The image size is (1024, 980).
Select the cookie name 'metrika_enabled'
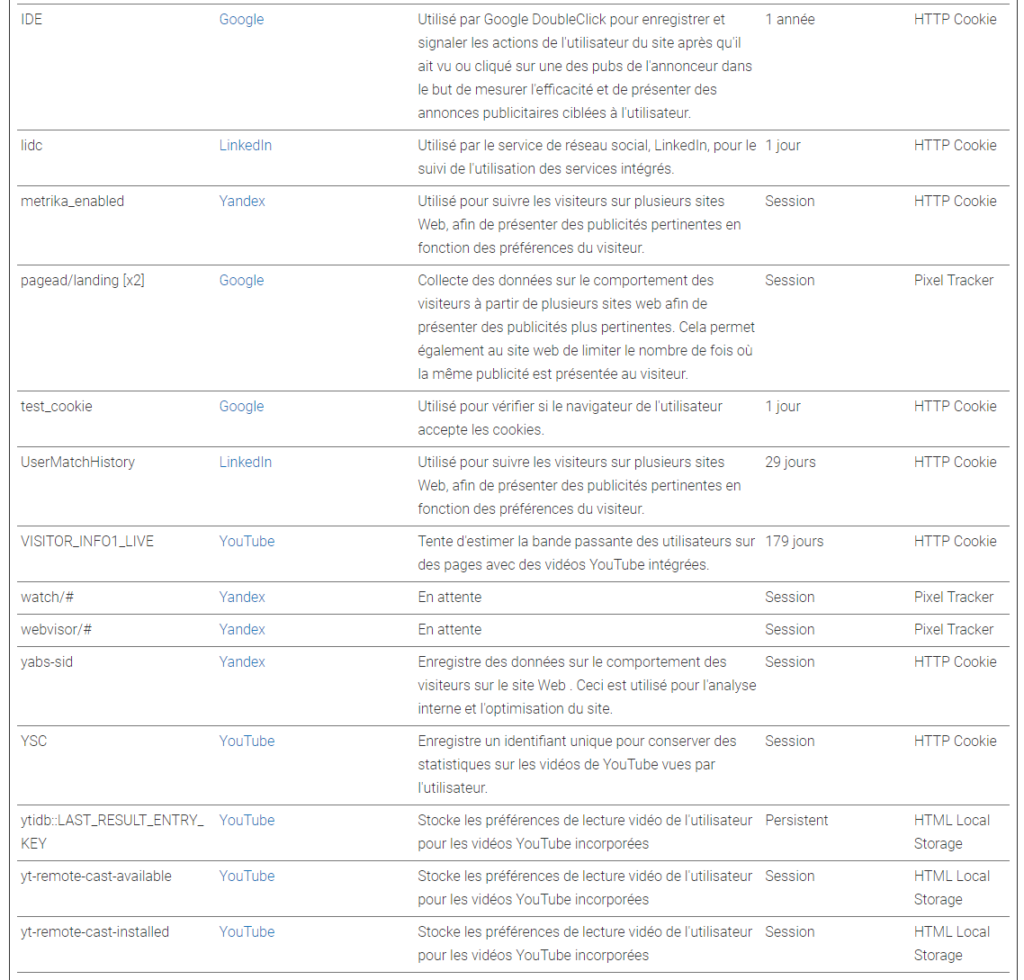click(x=72, y=201)
